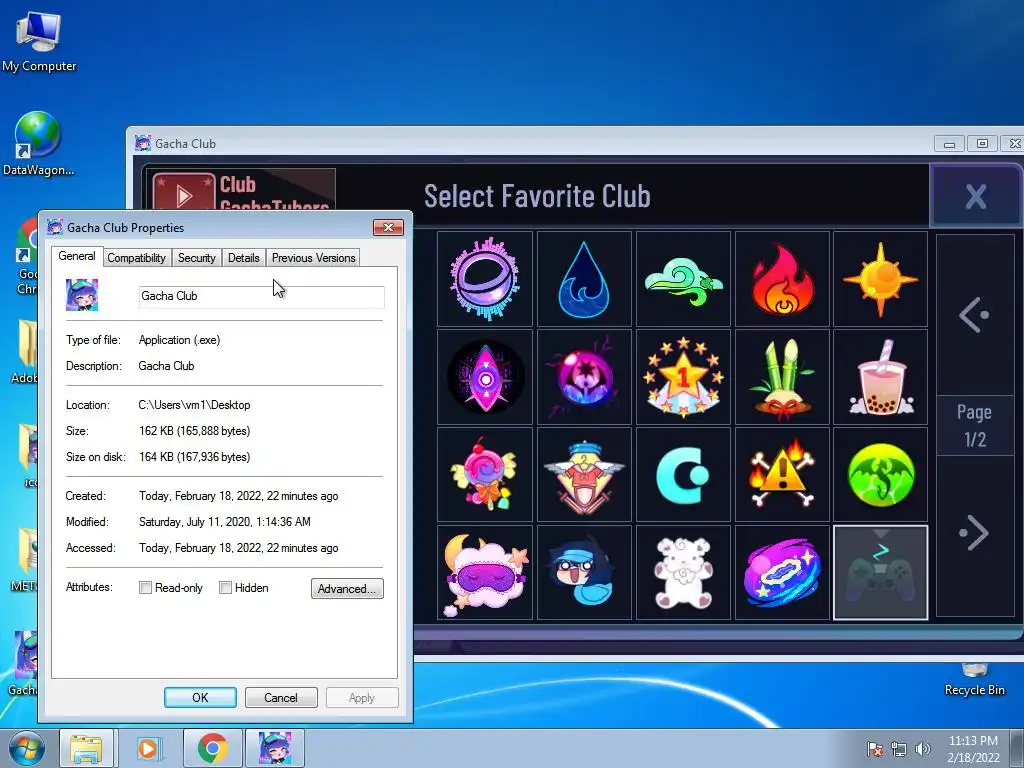This screenshot has height=768, width=1024.
Task: View the Previous Versions tab
Action: click(313, 258)
